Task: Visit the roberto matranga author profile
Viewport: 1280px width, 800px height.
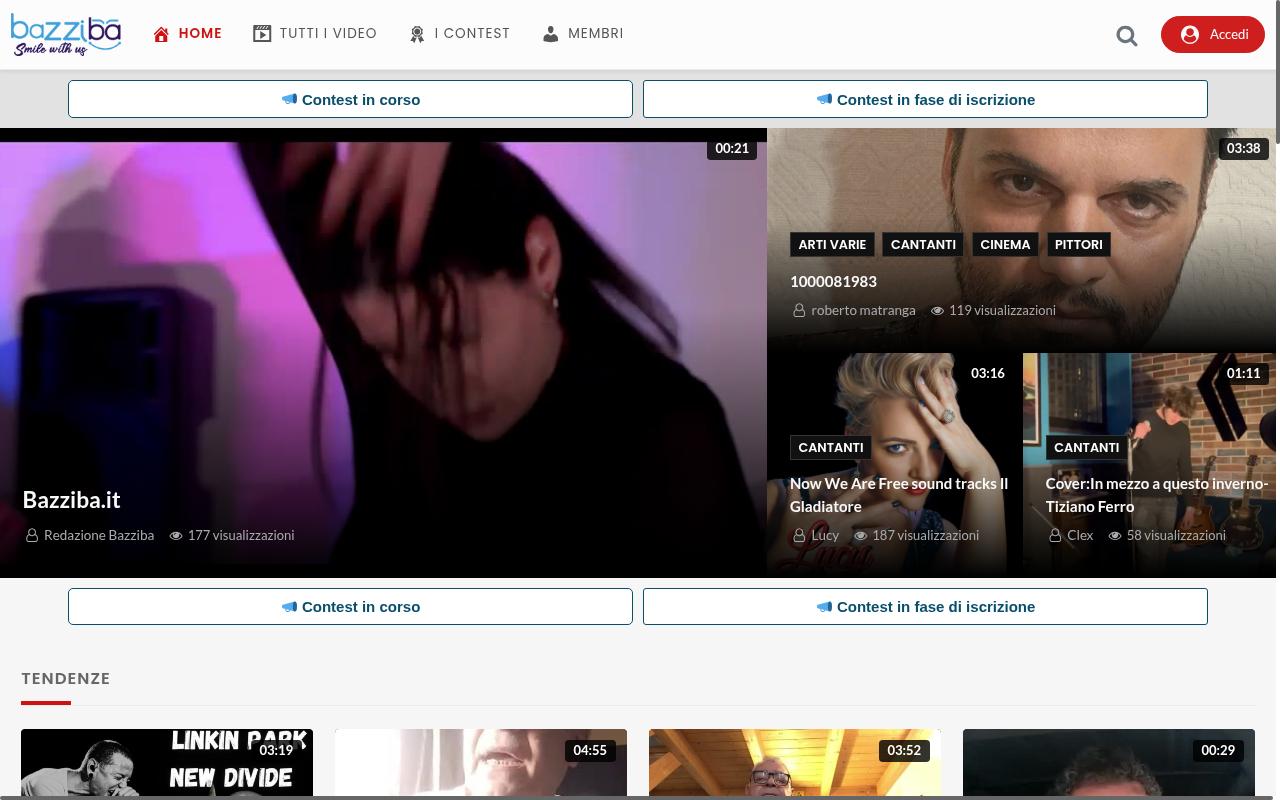Action: point(863,311)
